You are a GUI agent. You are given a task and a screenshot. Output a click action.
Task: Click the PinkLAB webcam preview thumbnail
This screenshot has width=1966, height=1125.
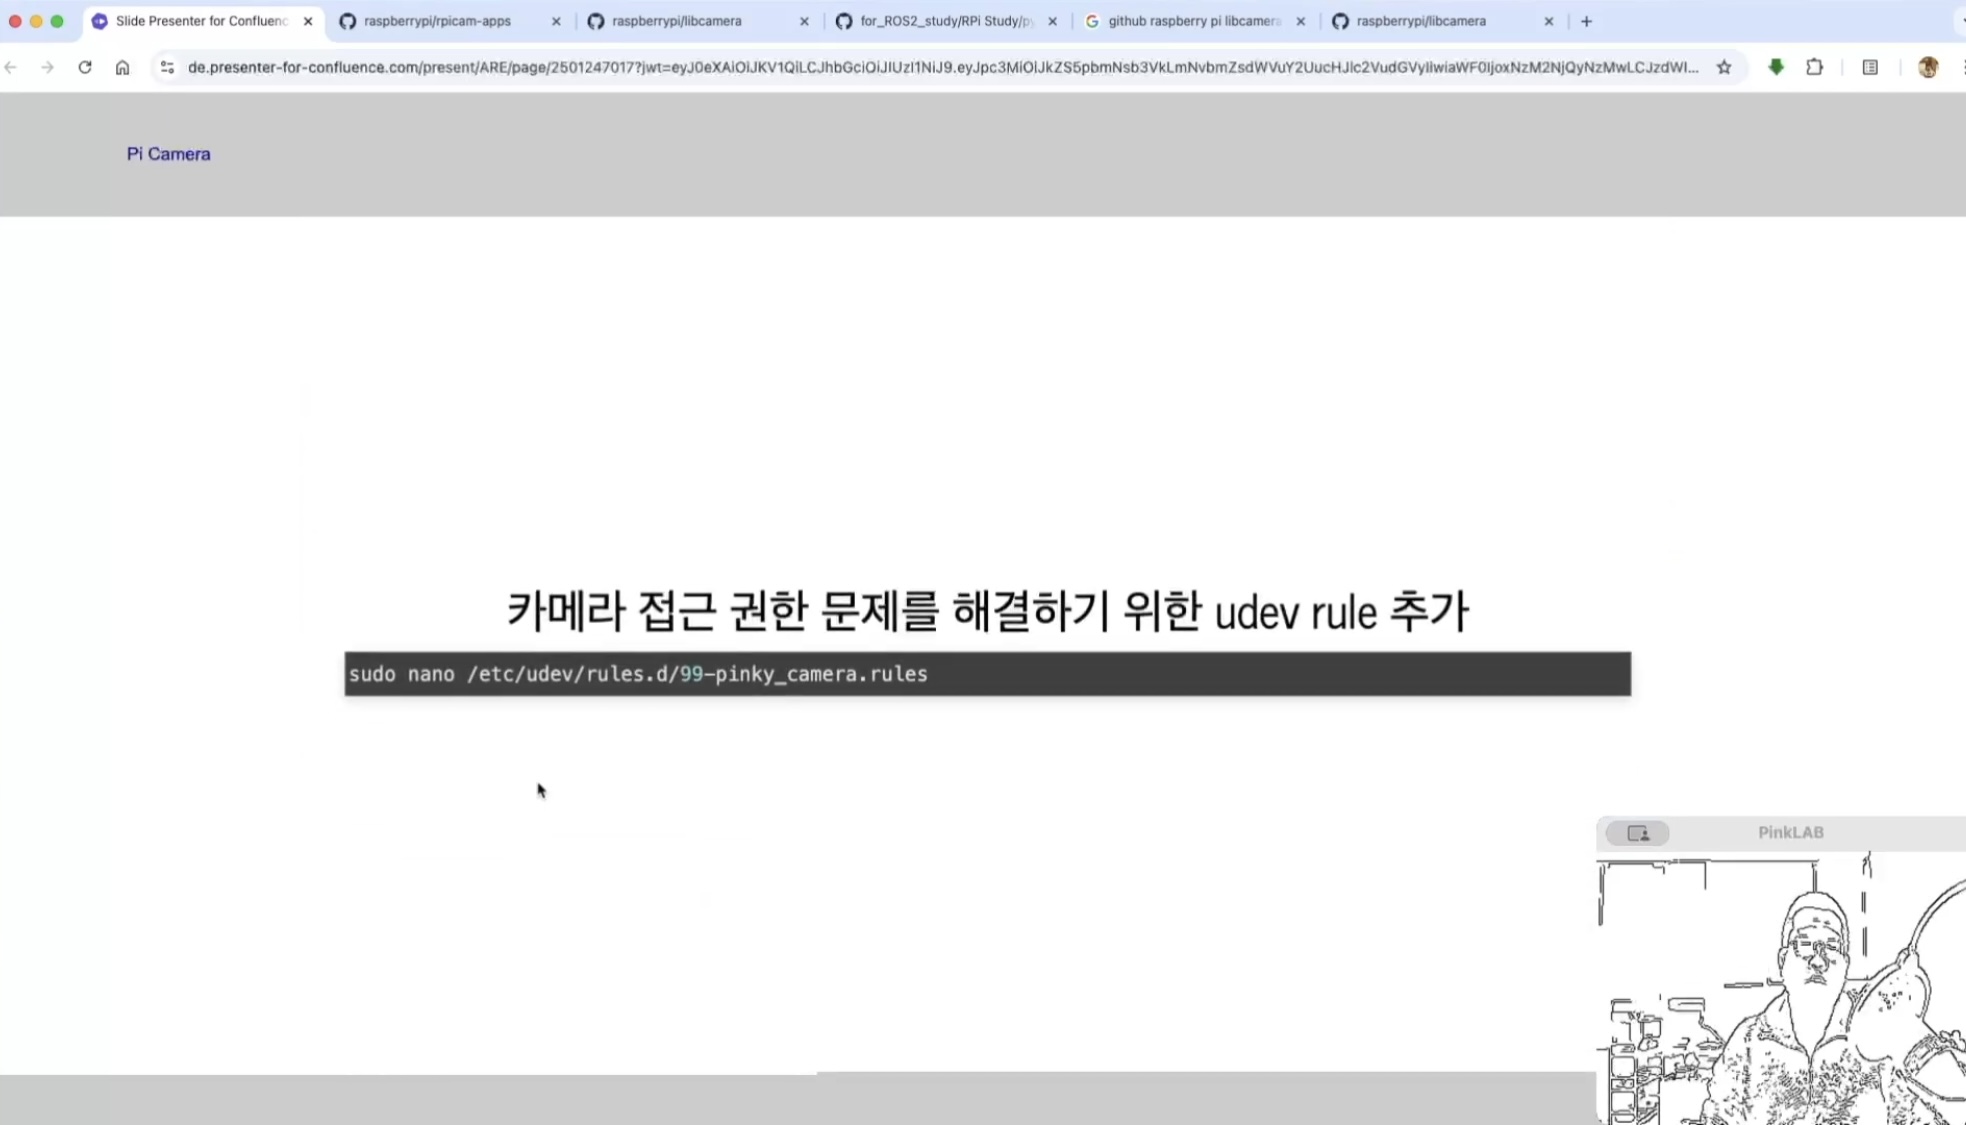[x=1781, y=988]
